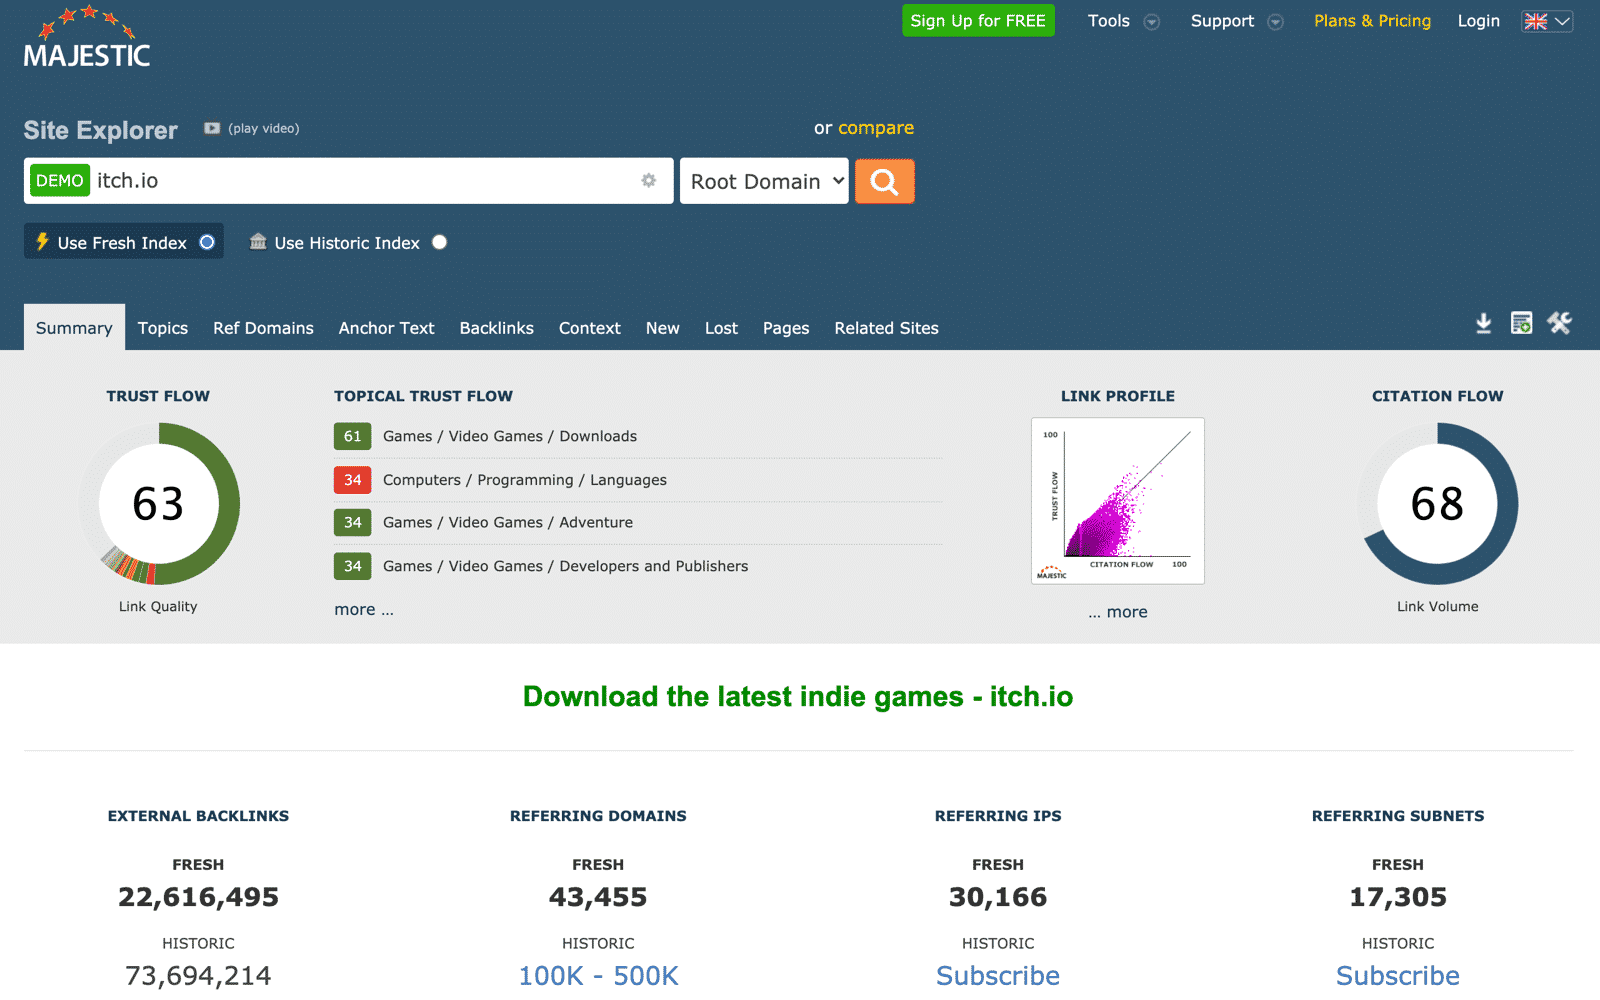
Task: Play the Site Explorer video icon
Action: click(x=212, y=128)
